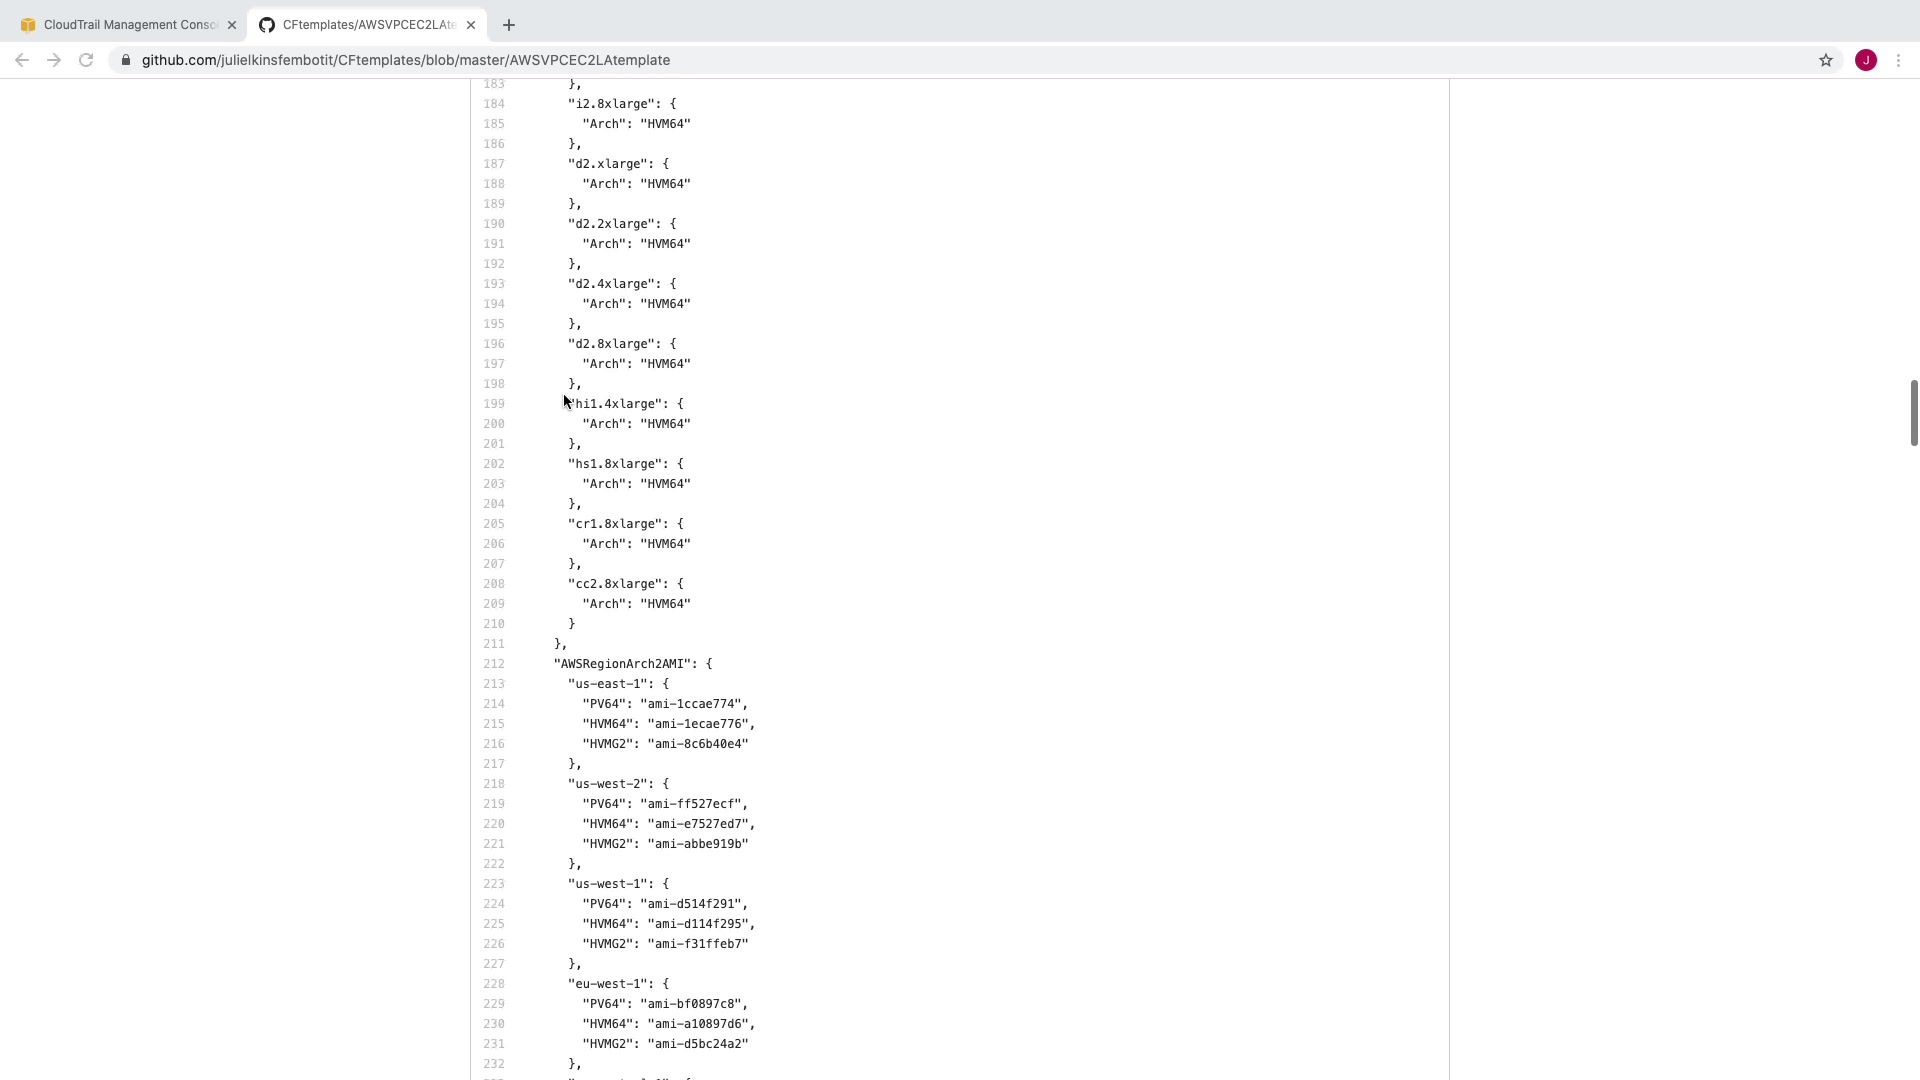The width and height of the screenshot is (1920, 1080).
Task: View site lock security info
Action: (126, 60)
